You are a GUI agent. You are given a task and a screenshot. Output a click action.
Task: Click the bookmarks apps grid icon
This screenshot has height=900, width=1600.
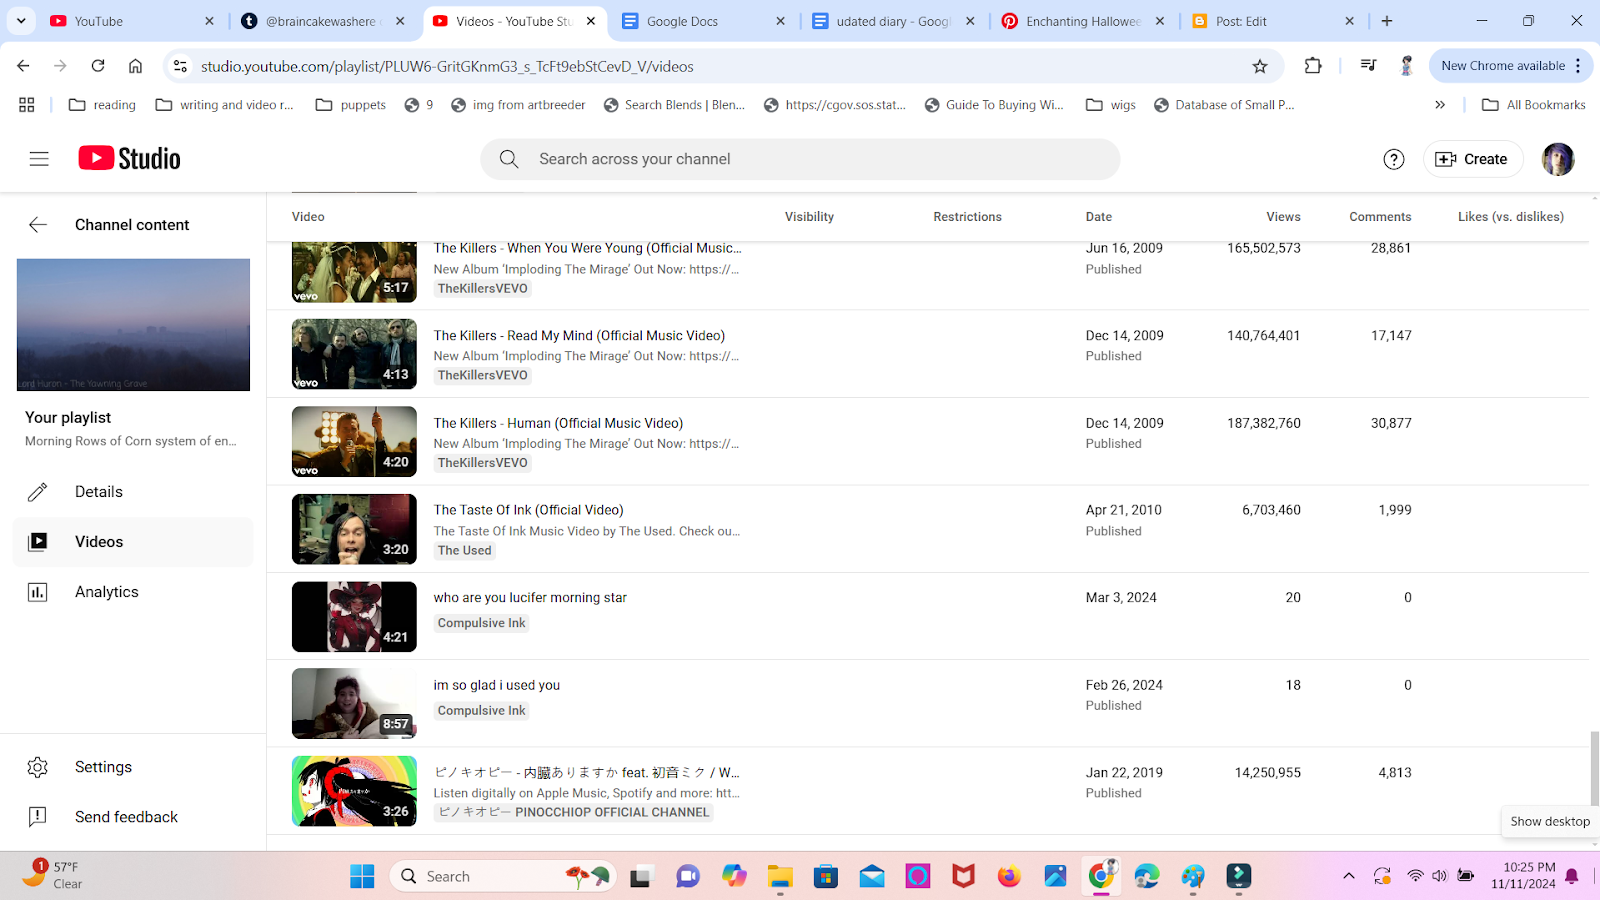[x=27, y=105]
